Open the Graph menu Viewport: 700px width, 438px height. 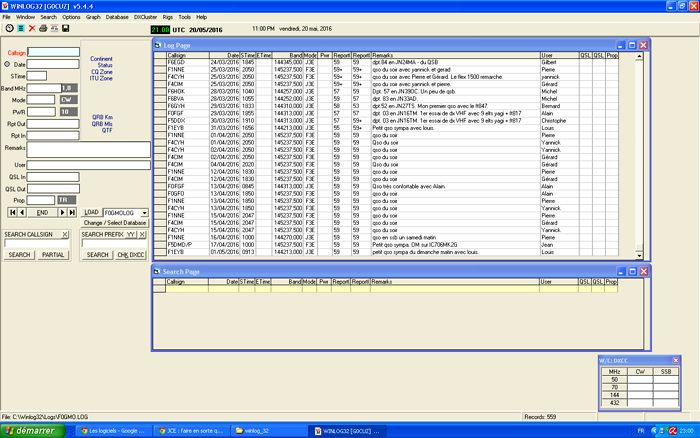point(93,17)
